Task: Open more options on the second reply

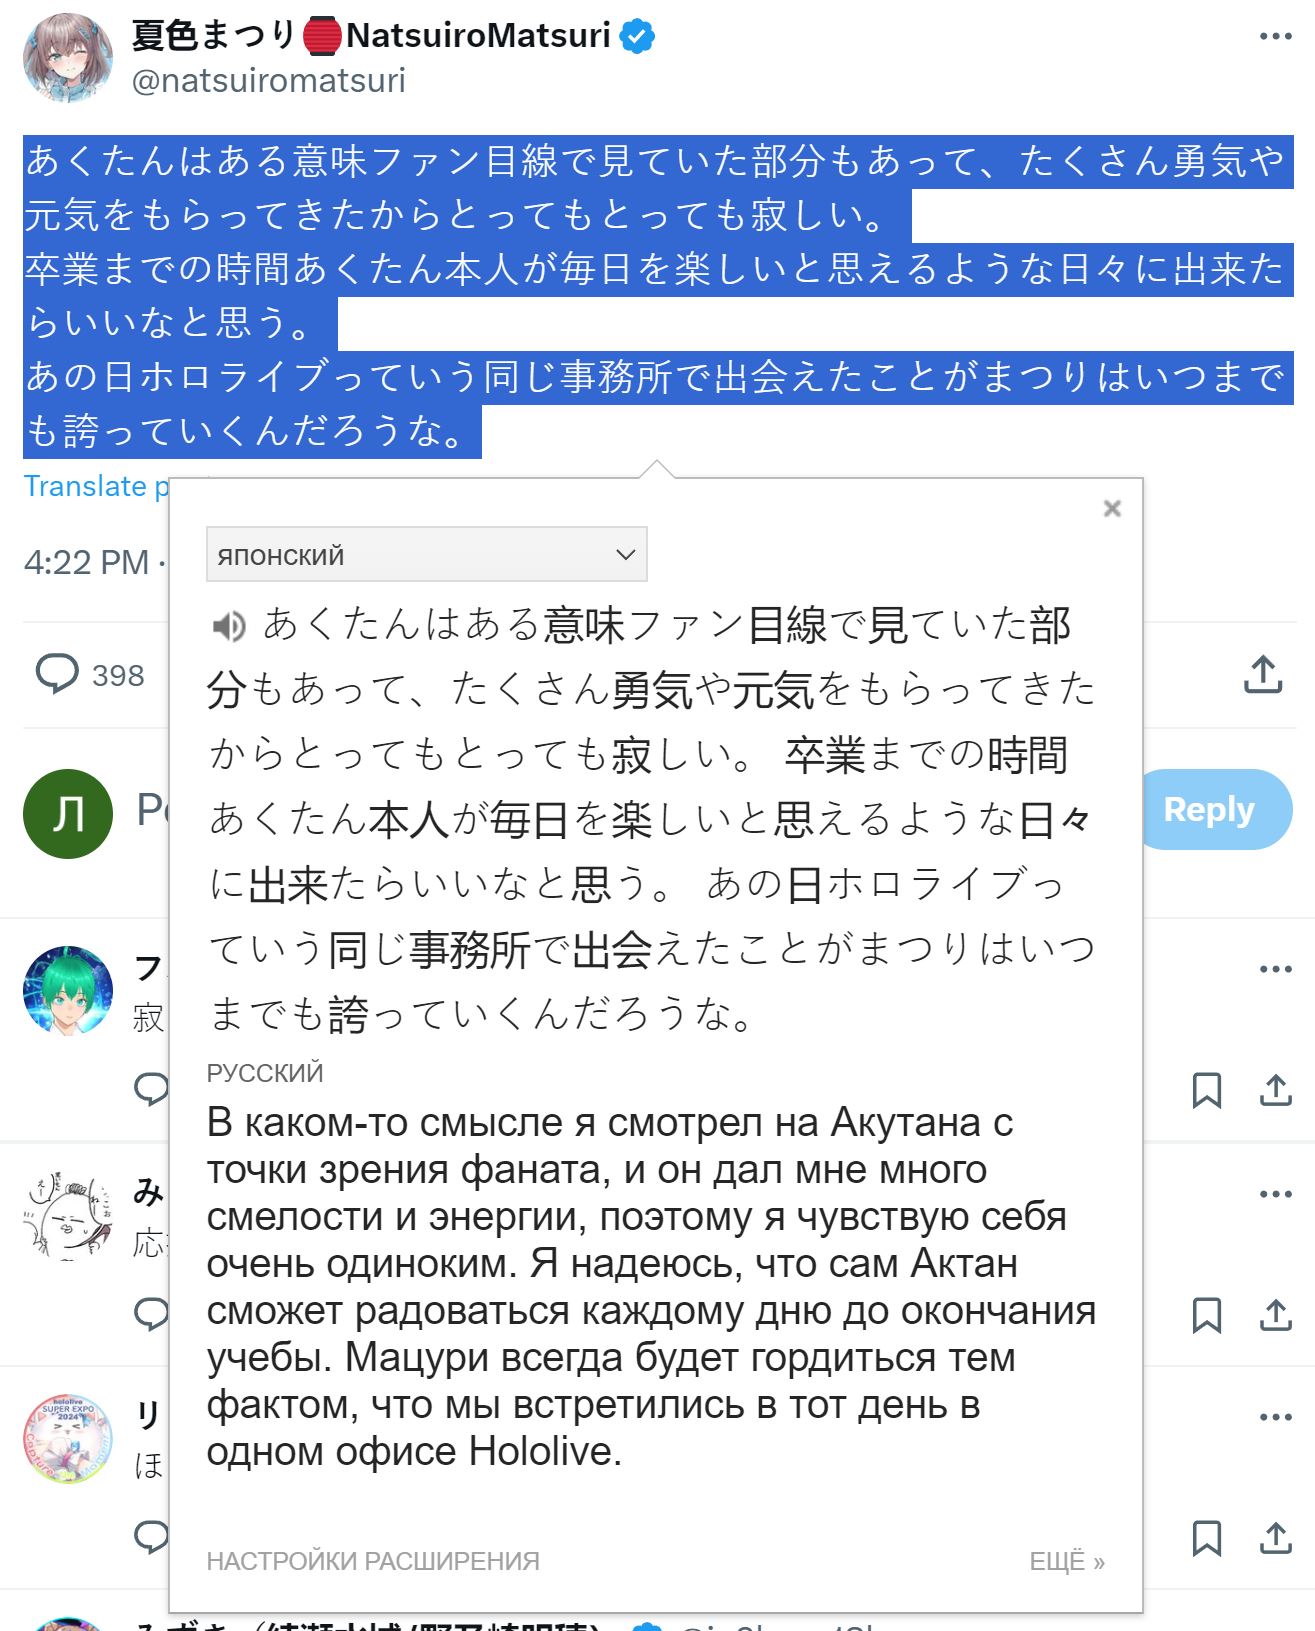Action: [x=1276, y=1194]
